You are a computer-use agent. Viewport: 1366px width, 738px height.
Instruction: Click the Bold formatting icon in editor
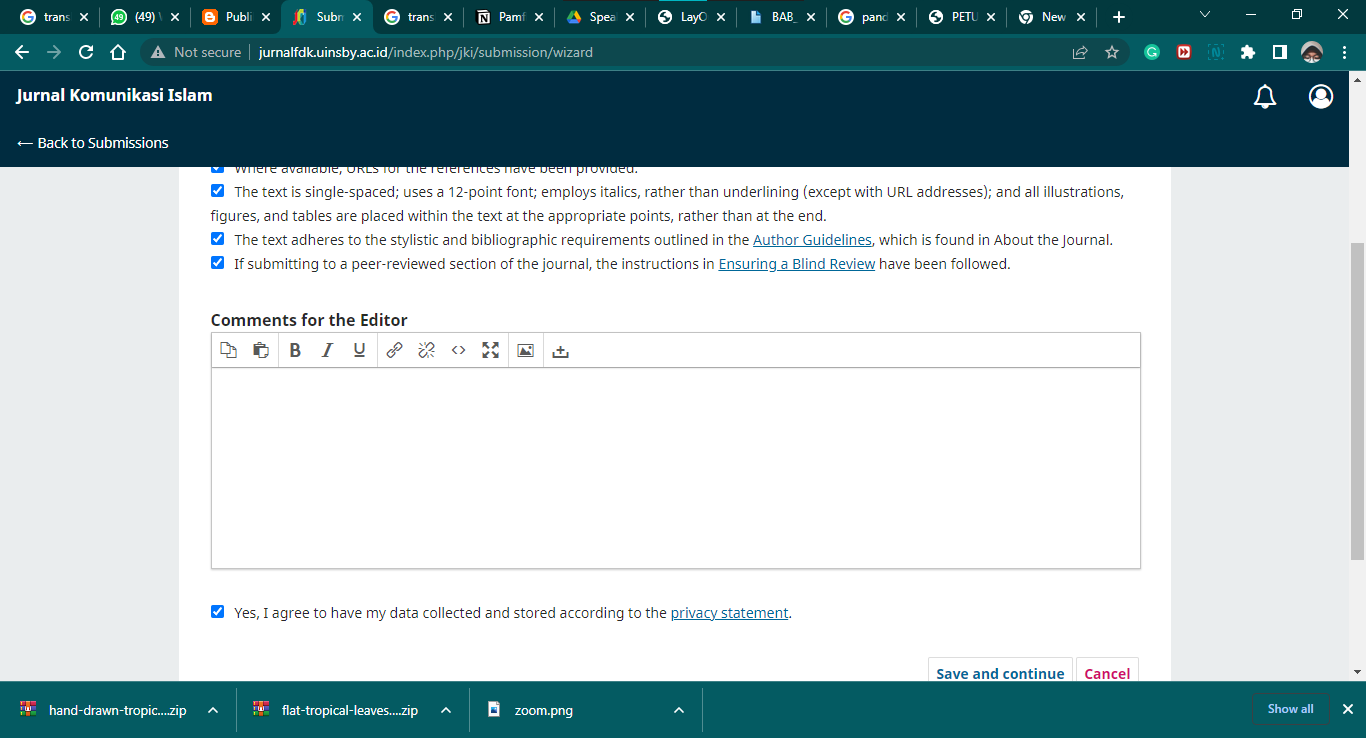point(295,350)
